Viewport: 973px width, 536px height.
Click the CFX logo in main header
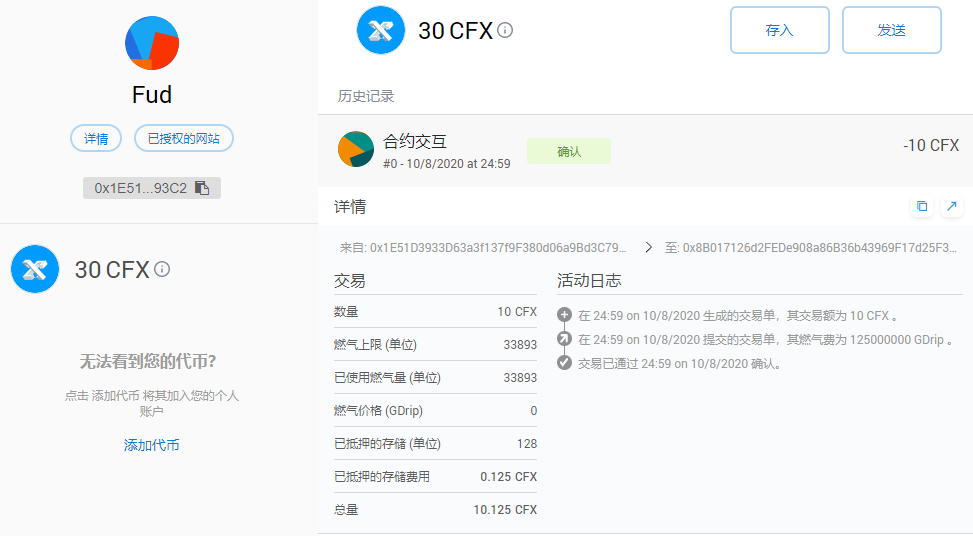(x=381, y=30)
